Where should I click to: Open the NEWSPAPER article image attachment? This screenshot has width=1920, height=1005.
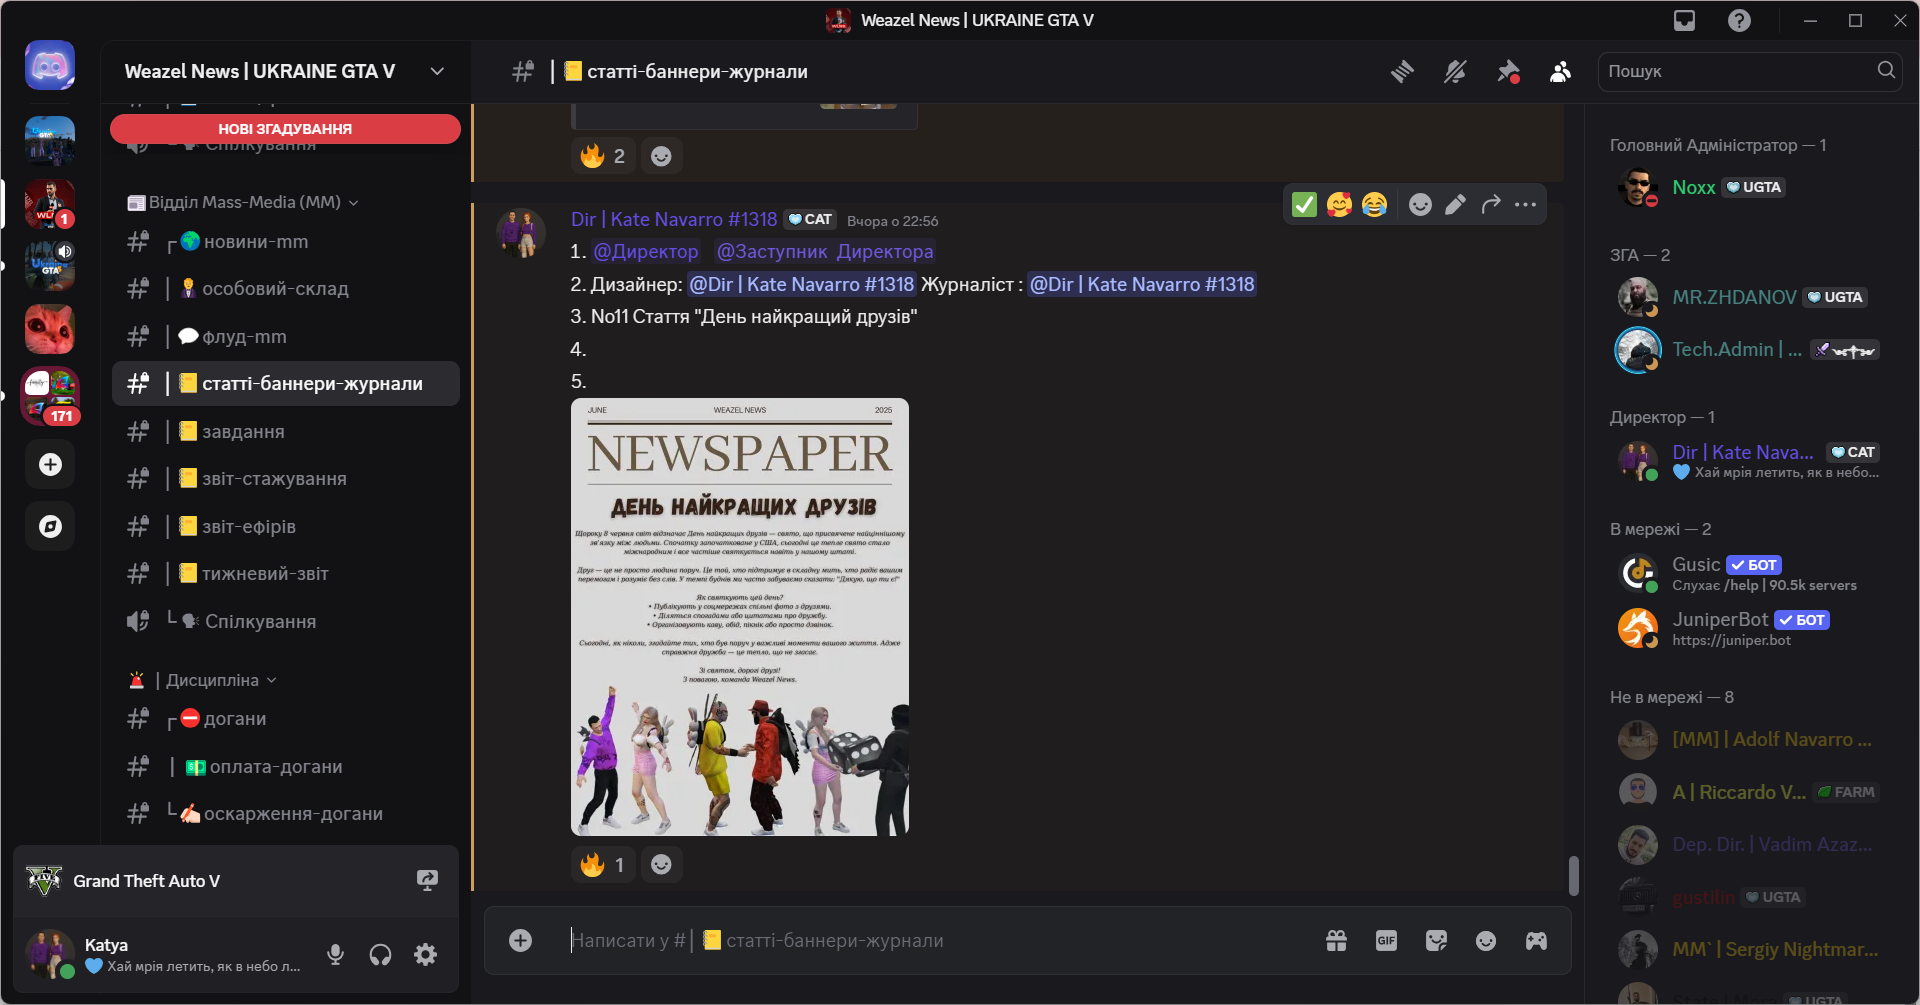(740, 617)
